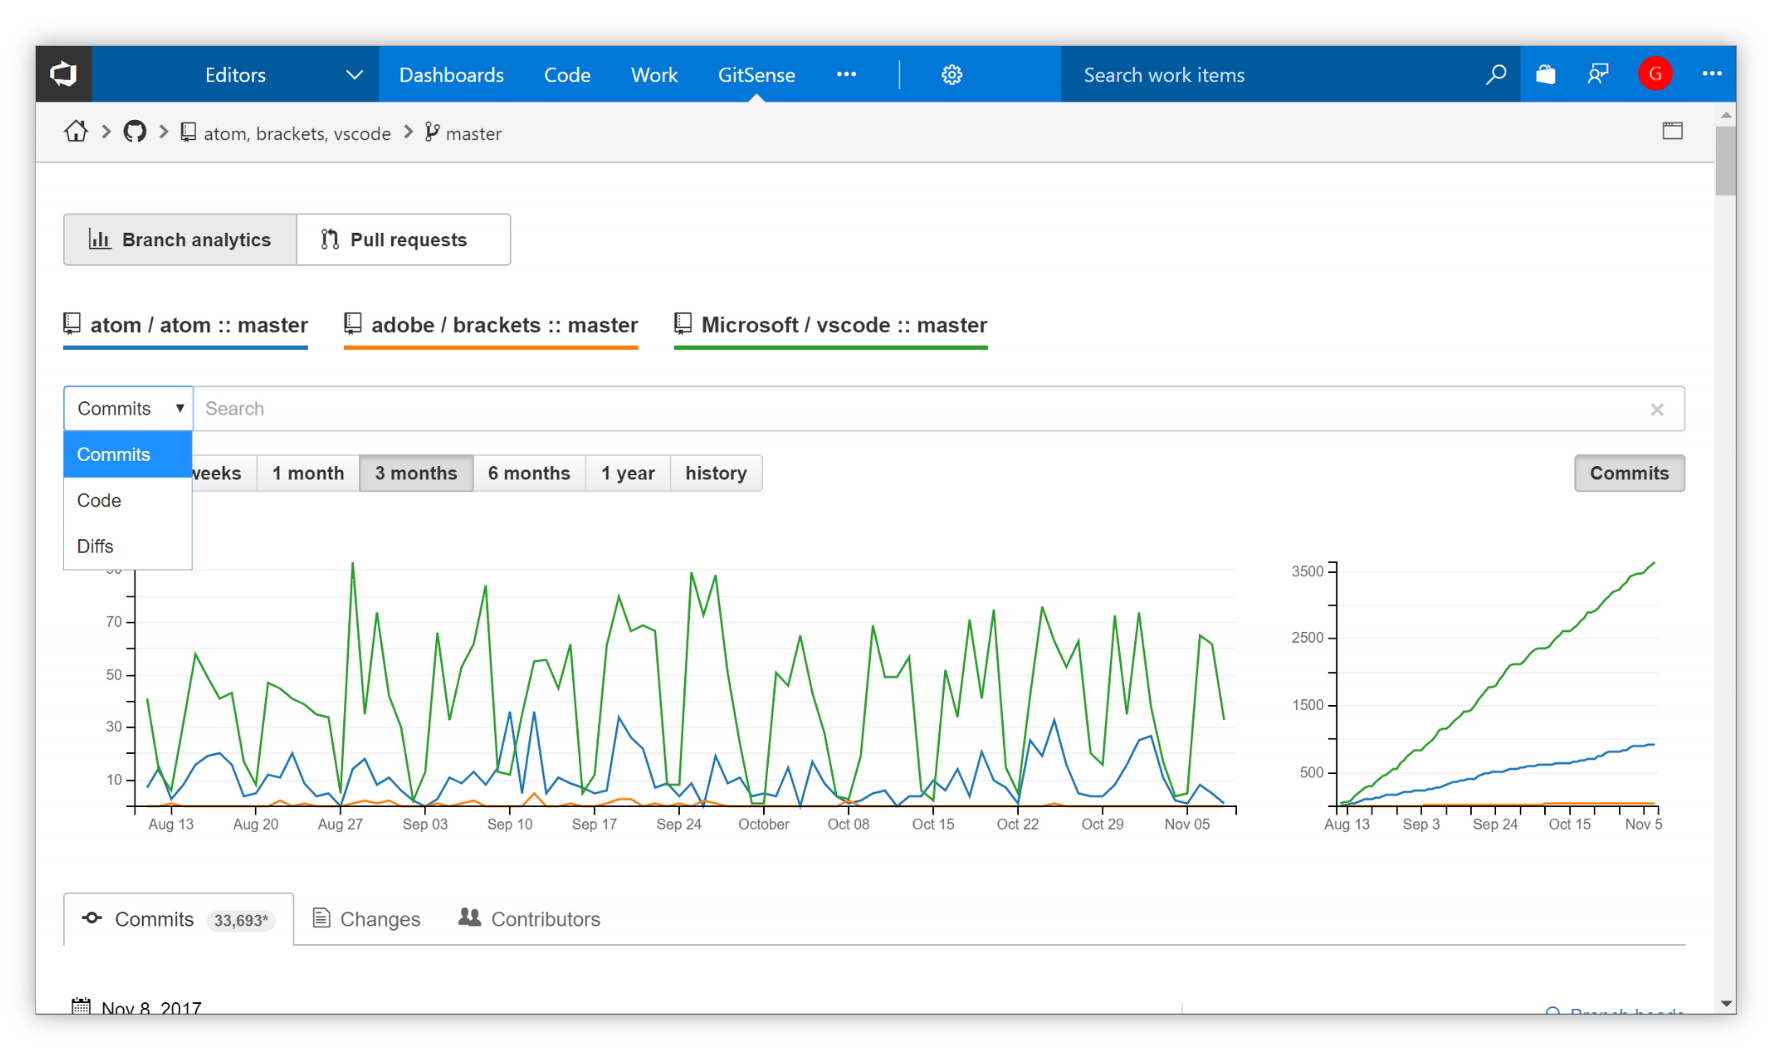Click the Commits chart button
The height and width of the screenshot is (1050, 1772).
tap(1629, 473)
